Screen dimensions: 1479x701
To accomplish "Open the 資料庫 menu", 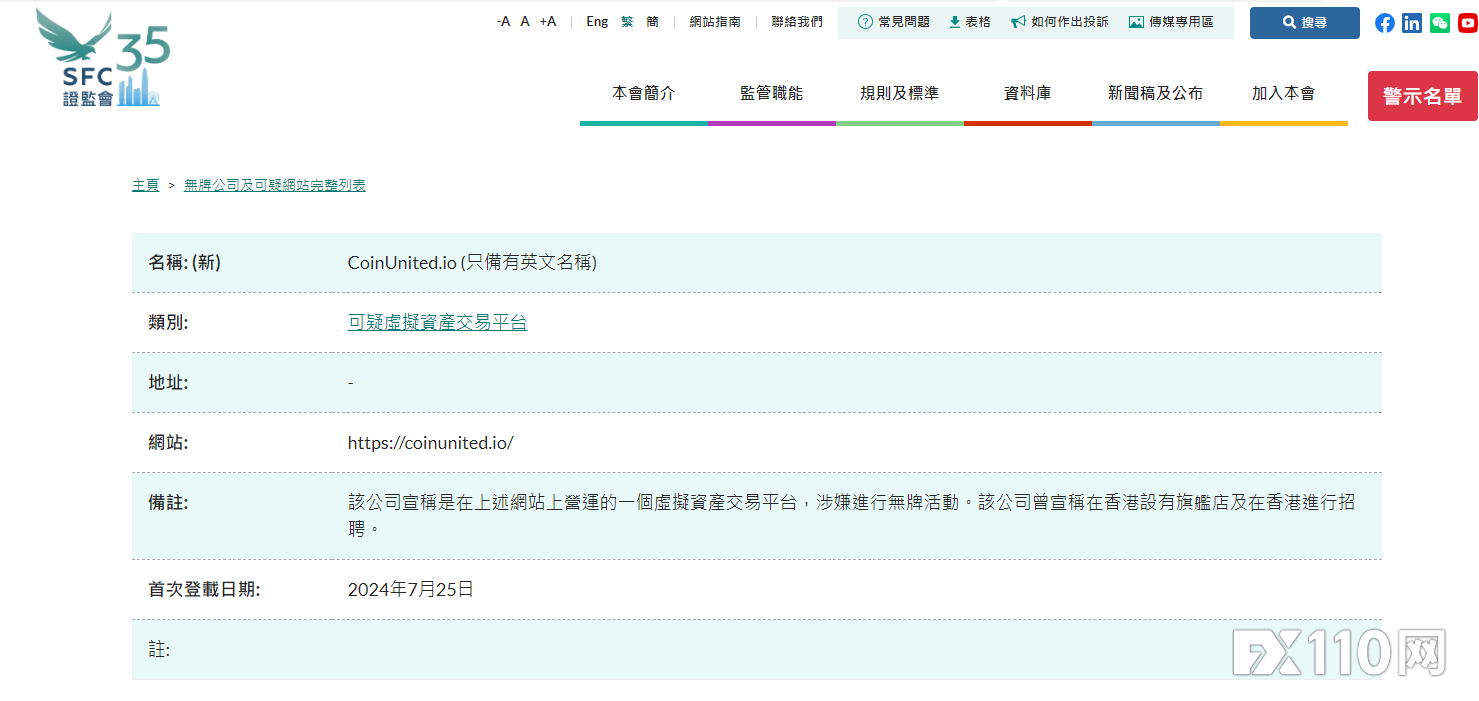I will 1028,93.
